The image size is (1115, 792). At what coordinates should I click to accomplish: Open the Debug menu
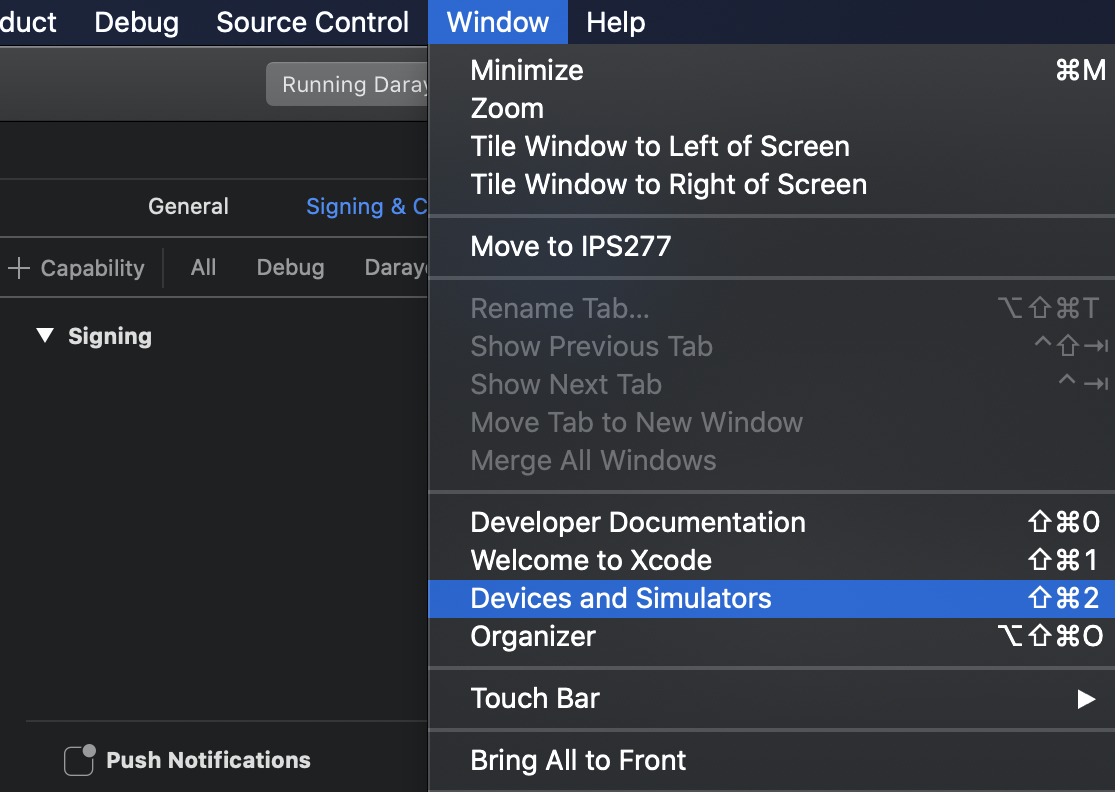coord(136,22)
